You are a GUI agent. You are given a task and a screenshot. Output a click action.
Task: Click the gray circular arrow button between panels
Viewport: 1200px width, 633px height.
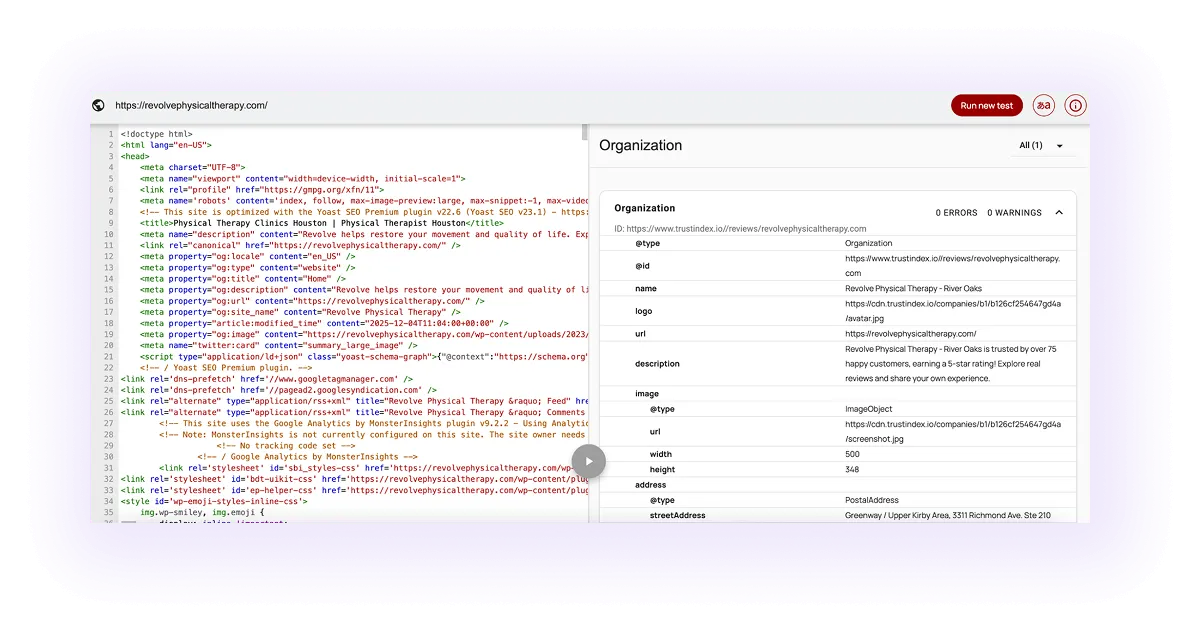click(x=589, y=461)
